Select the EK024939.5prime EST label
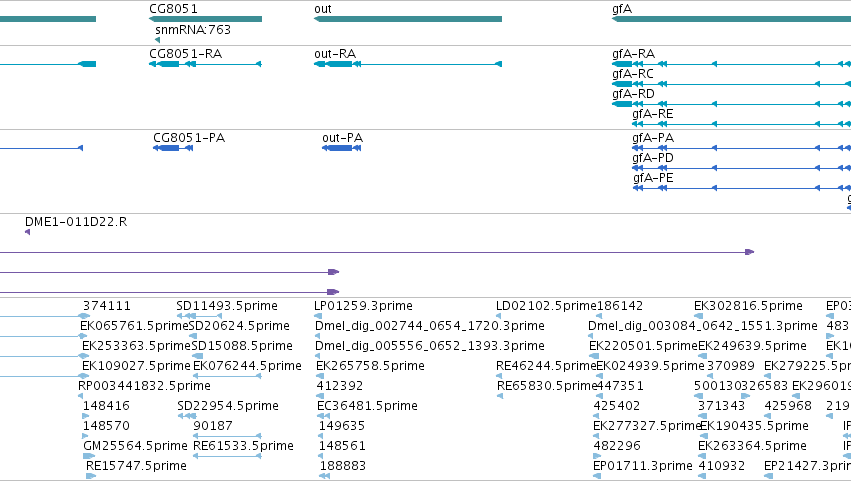Screen dimensions: 851x481 click(650, 366)
